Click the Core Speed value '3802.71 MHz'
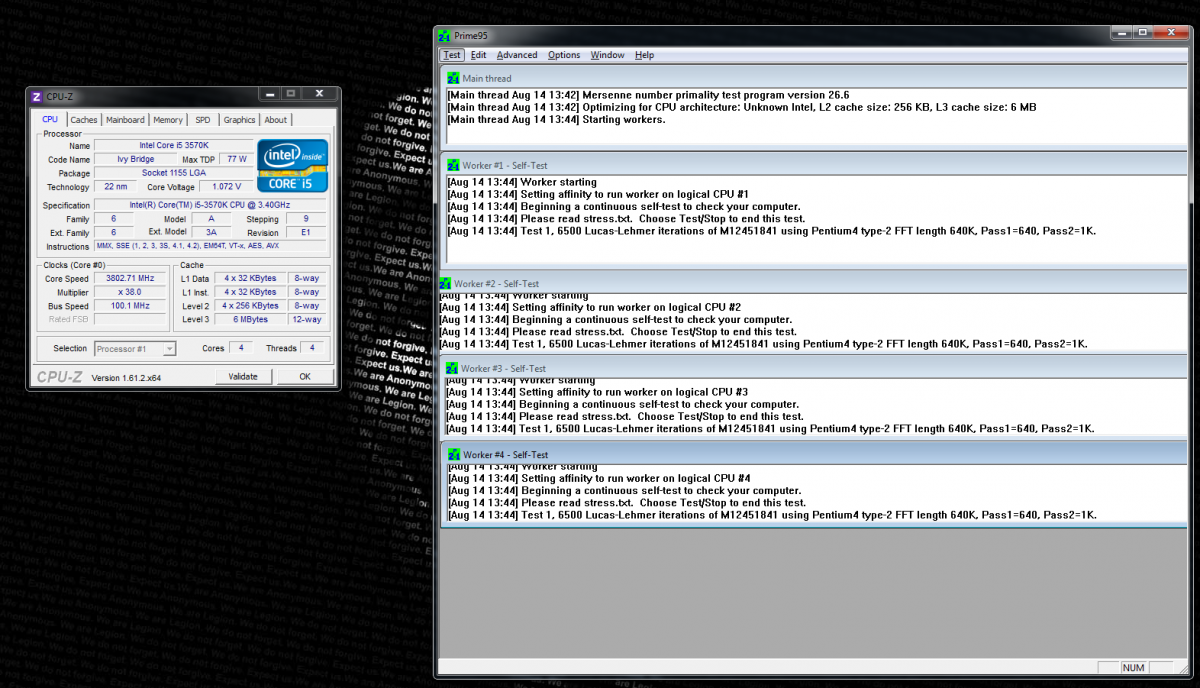The image size is (1200, 688). pyautogui.click(x=131, y=278)
